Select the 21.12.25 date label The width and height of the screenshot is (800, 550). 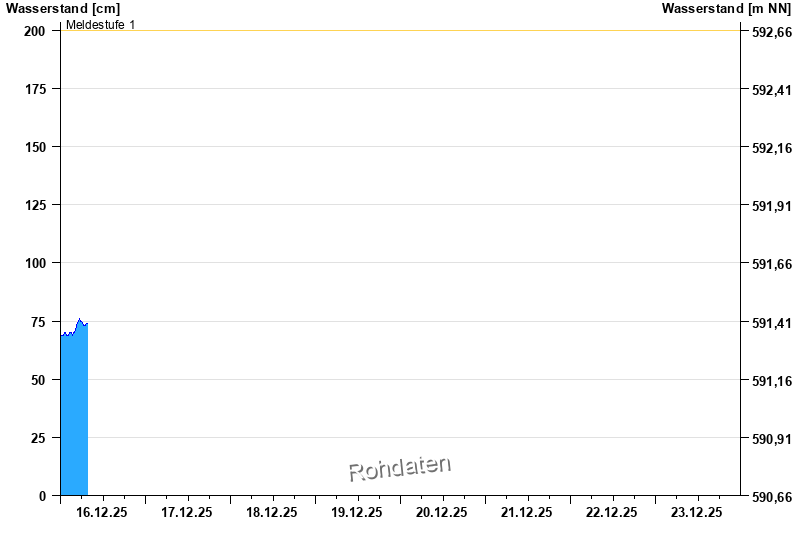coord(527,512)
